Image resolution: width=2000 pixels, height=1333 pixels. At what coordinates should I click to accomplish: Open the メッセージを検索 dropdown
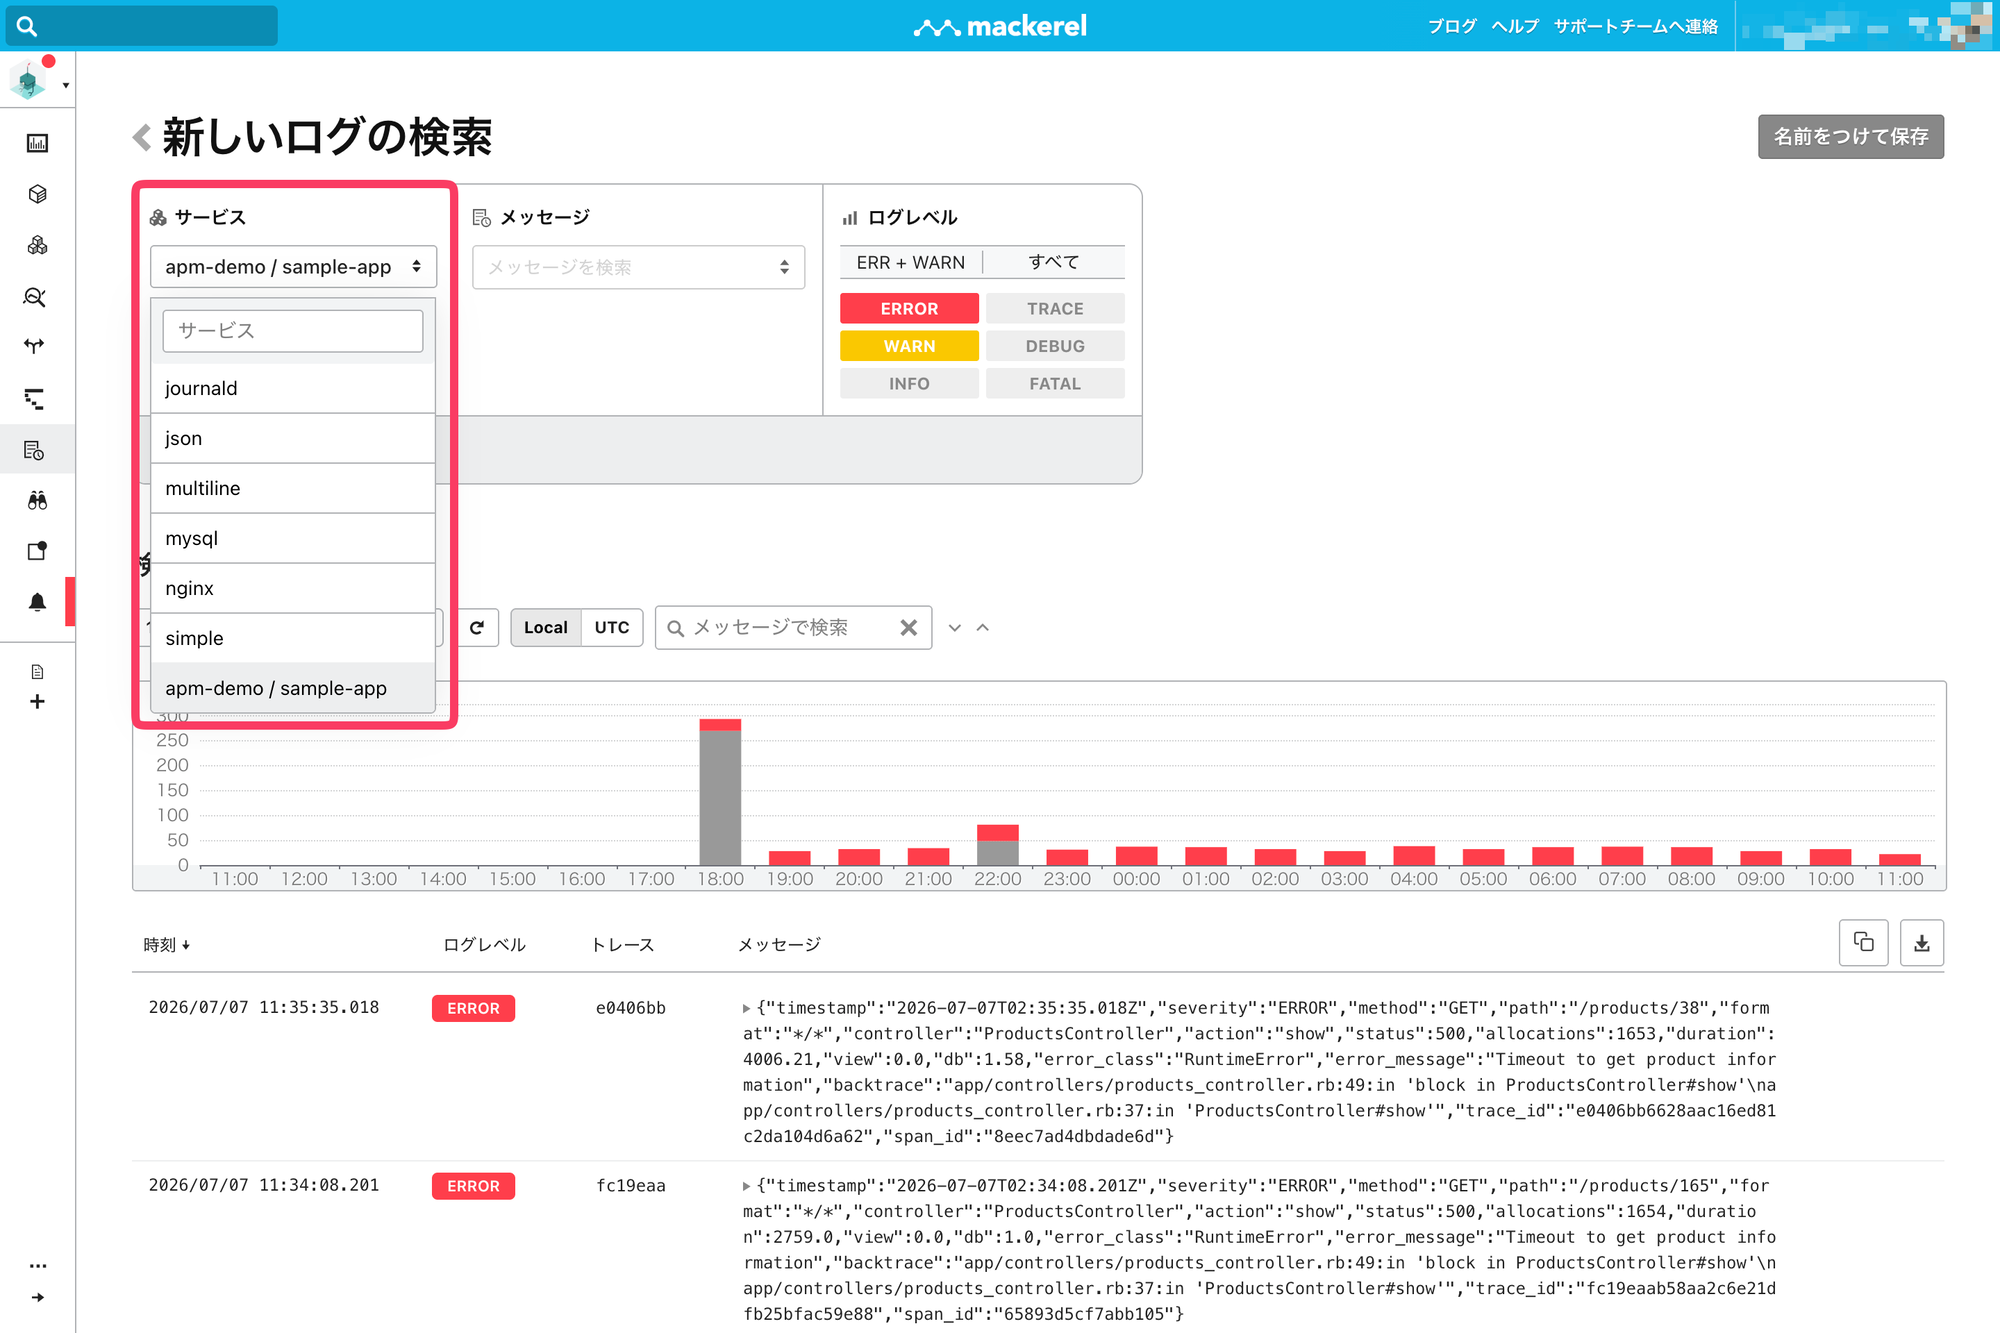[638, 267]
